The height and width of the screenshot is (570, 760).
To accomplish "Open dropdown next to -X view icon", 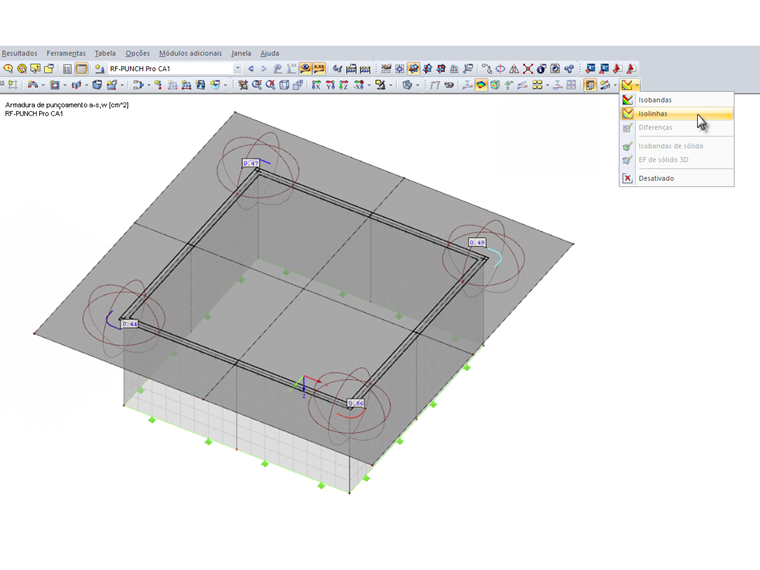I will (369, 85).
